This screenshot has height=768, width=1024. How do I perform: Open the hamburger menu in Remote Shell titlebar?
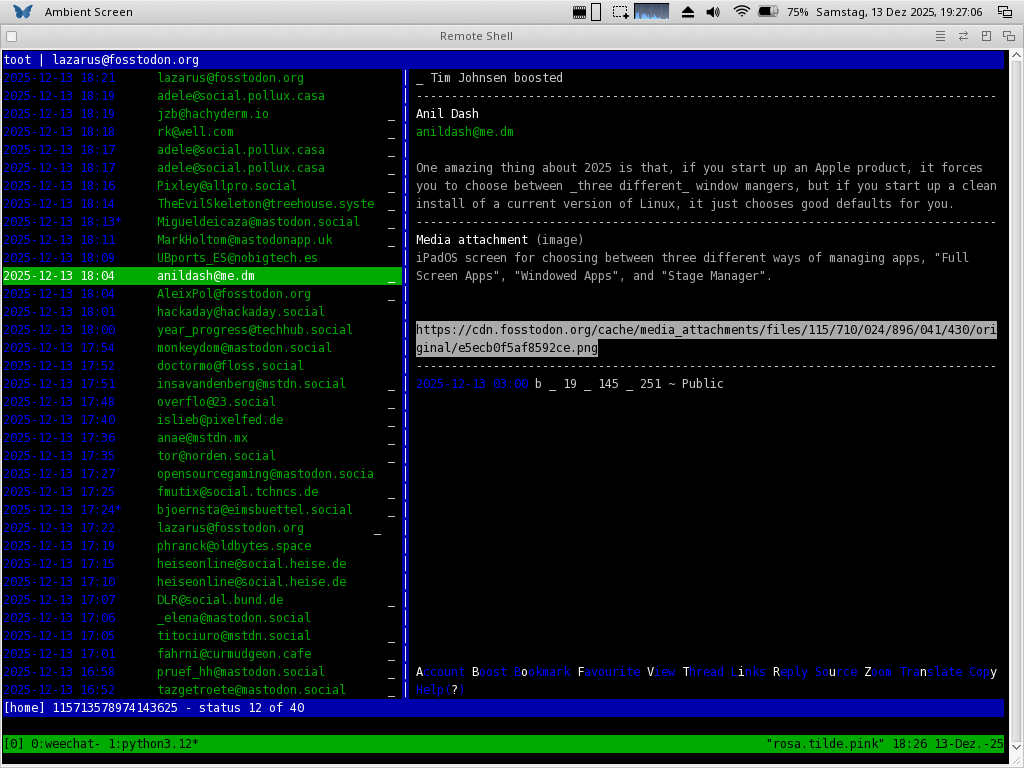940,36
